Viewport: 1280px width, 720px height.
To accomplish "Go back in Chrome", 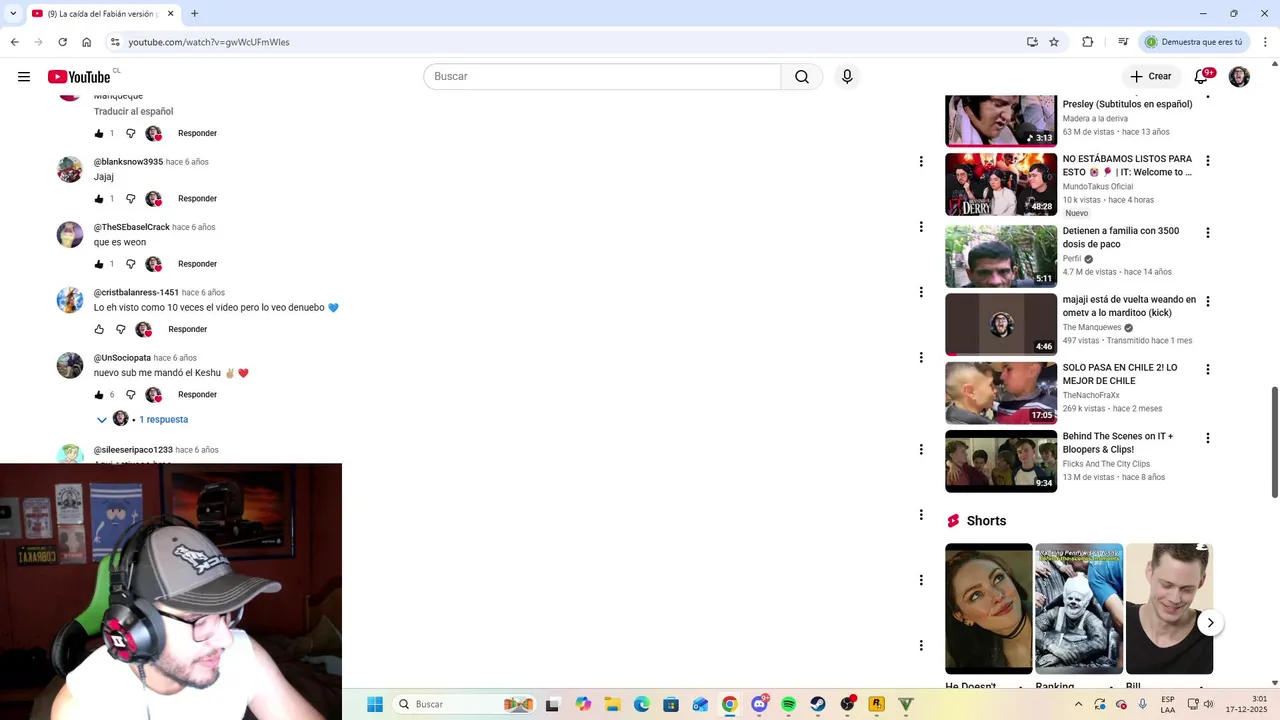I will click(14, 42).
